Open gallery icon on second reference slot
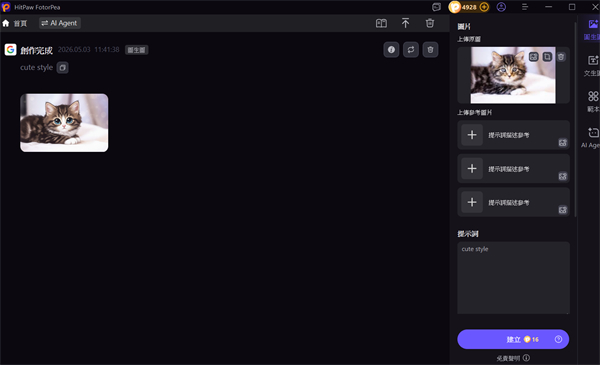Viewport: 600px width, 365px height. [x=562, y=176]
